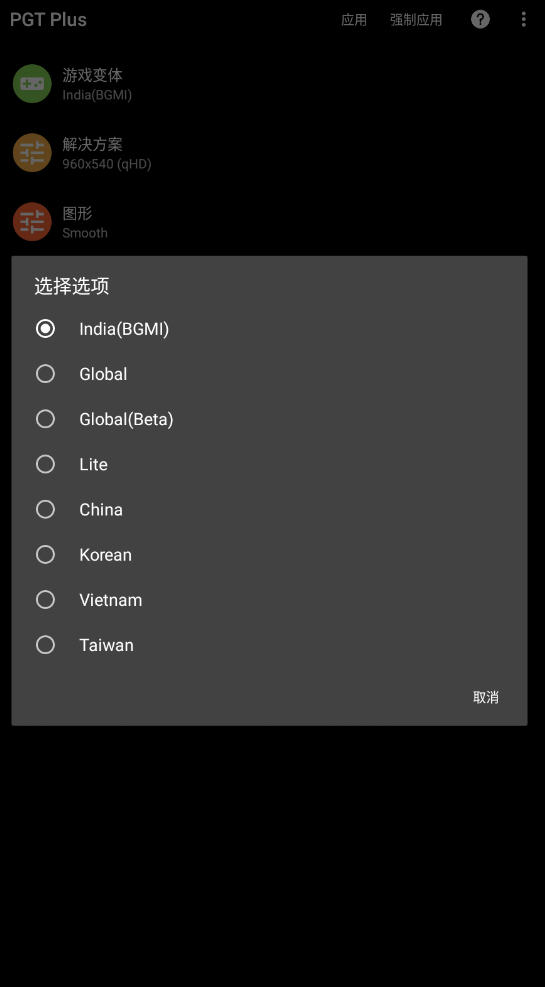Select the Global radio option

tap(45, 374)
